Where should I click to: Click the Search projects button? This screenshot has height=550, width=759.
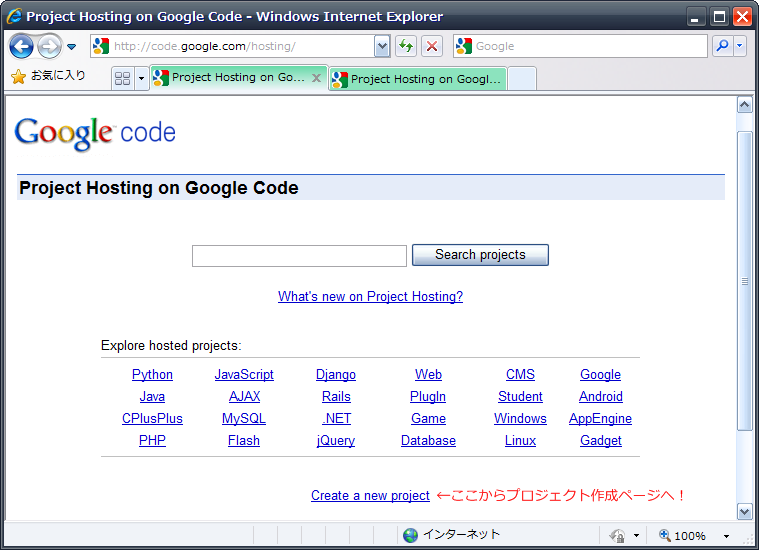(x=480, y=255)
